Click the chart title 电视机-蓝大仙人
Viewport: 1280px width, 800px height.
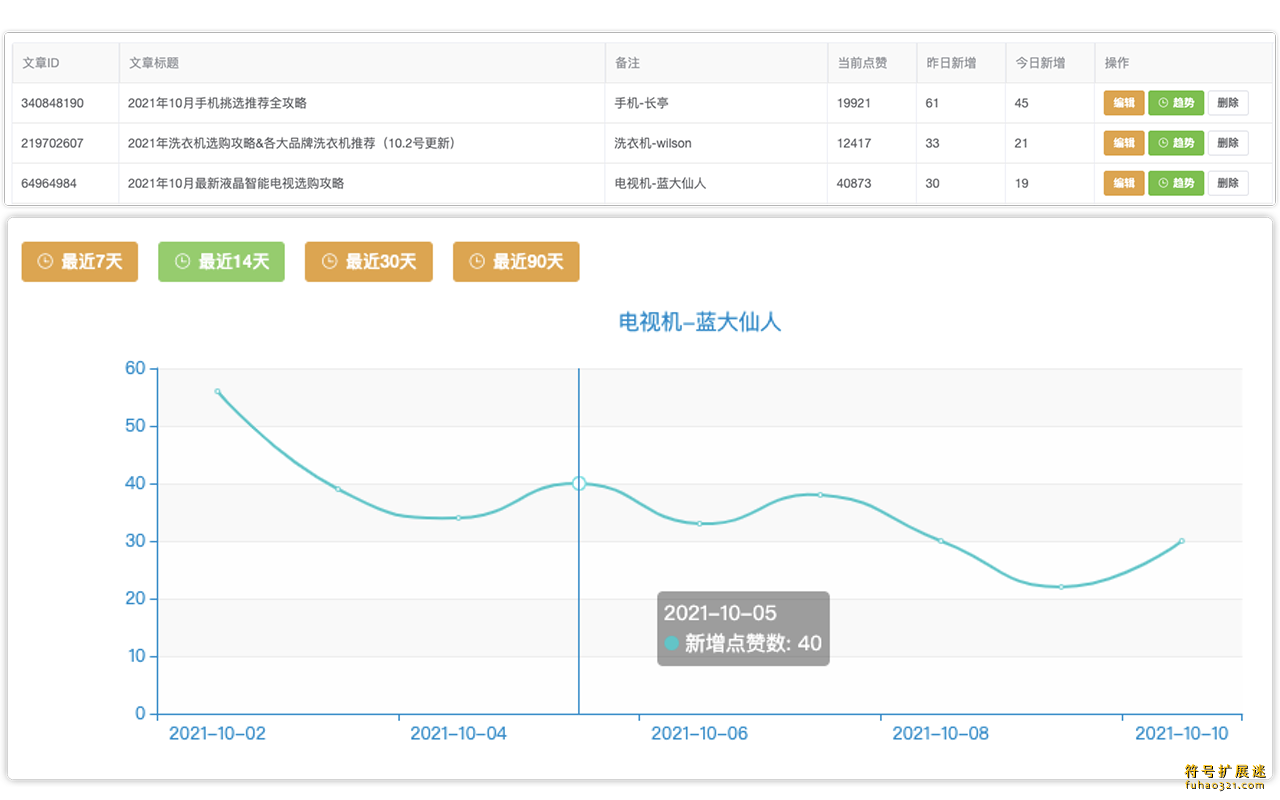700,322
